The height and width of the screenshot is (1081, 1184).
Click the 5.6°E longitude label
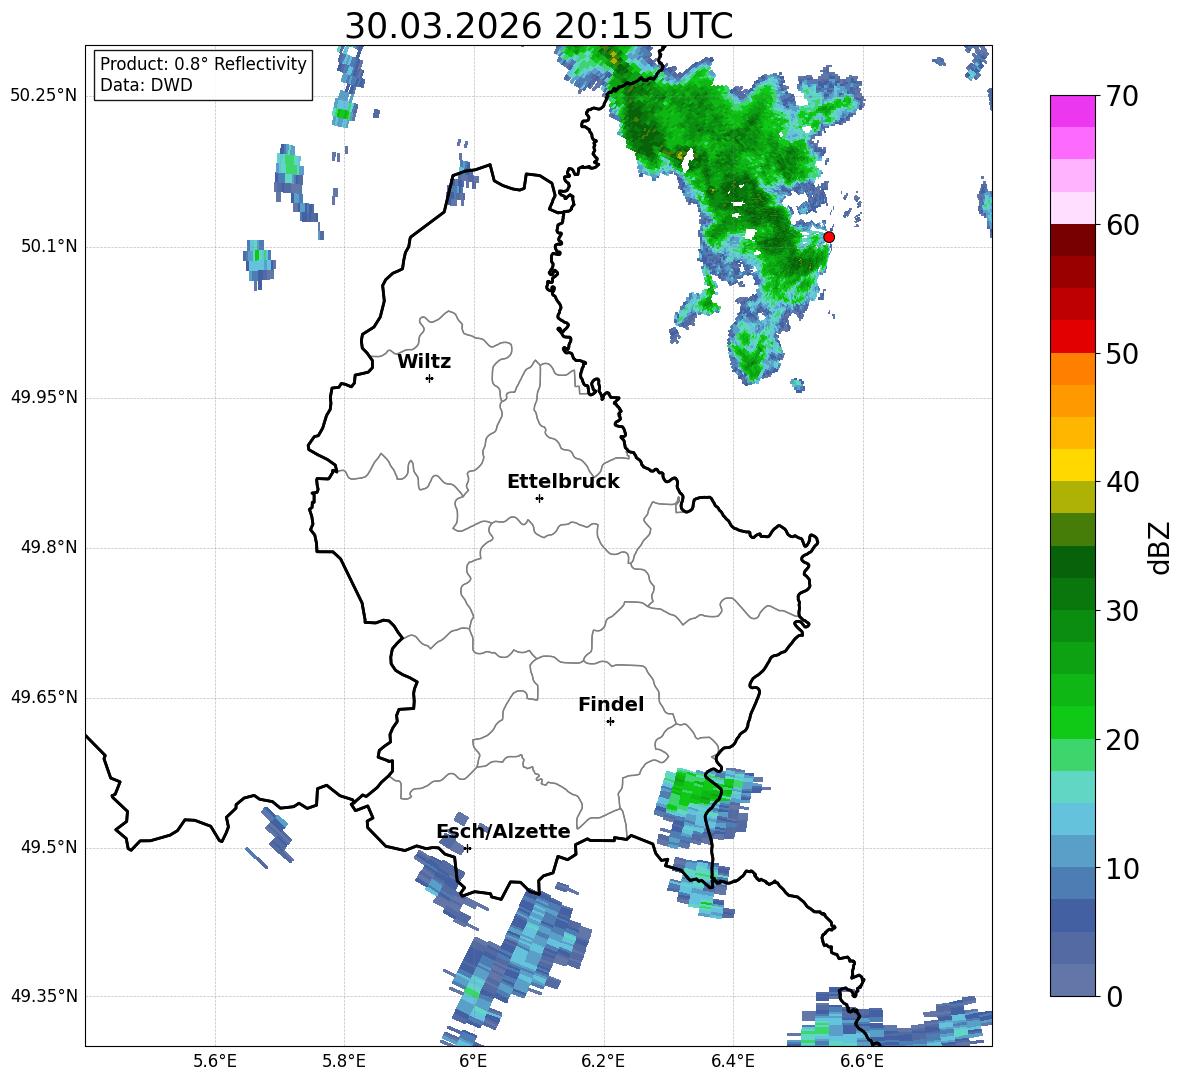(215, 1061)
